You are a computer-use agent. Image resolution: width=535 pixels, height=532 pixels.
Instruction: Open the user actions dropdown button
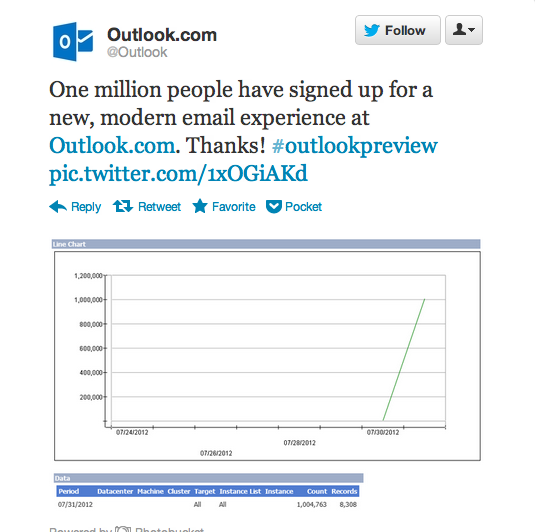click(464, 30)
